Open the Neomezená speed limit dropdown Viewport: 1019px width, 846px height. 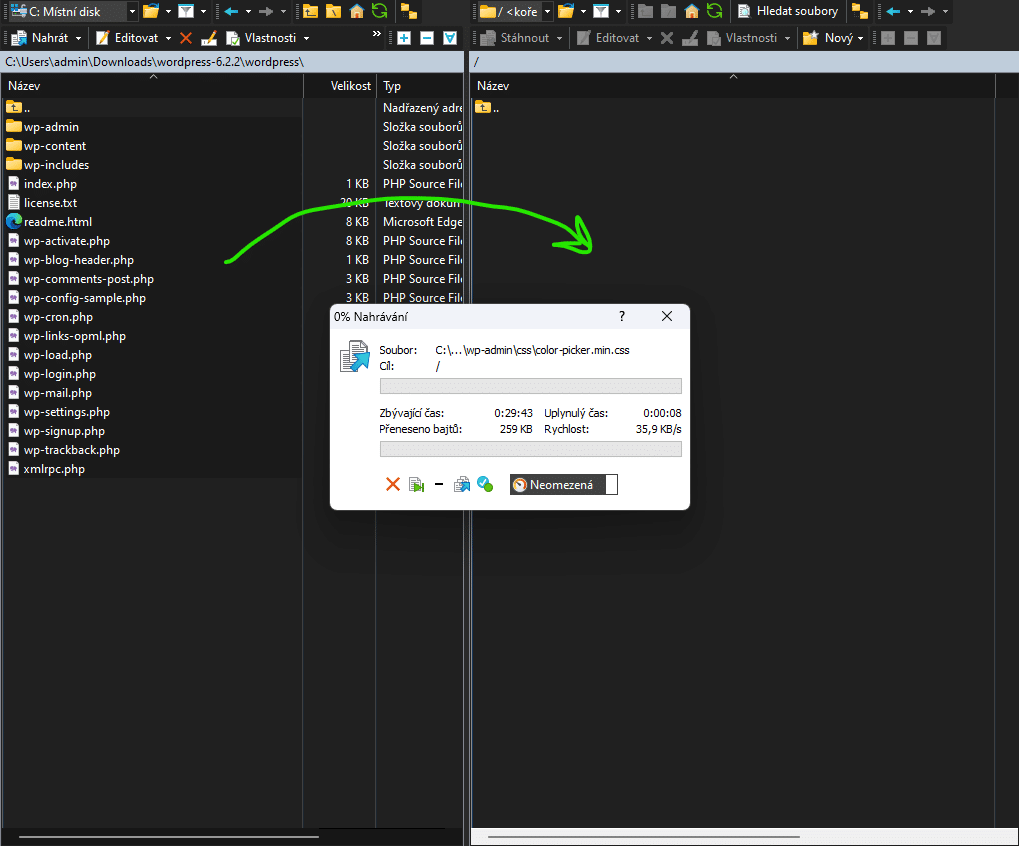pyautogui.click(x=563, y=485)
